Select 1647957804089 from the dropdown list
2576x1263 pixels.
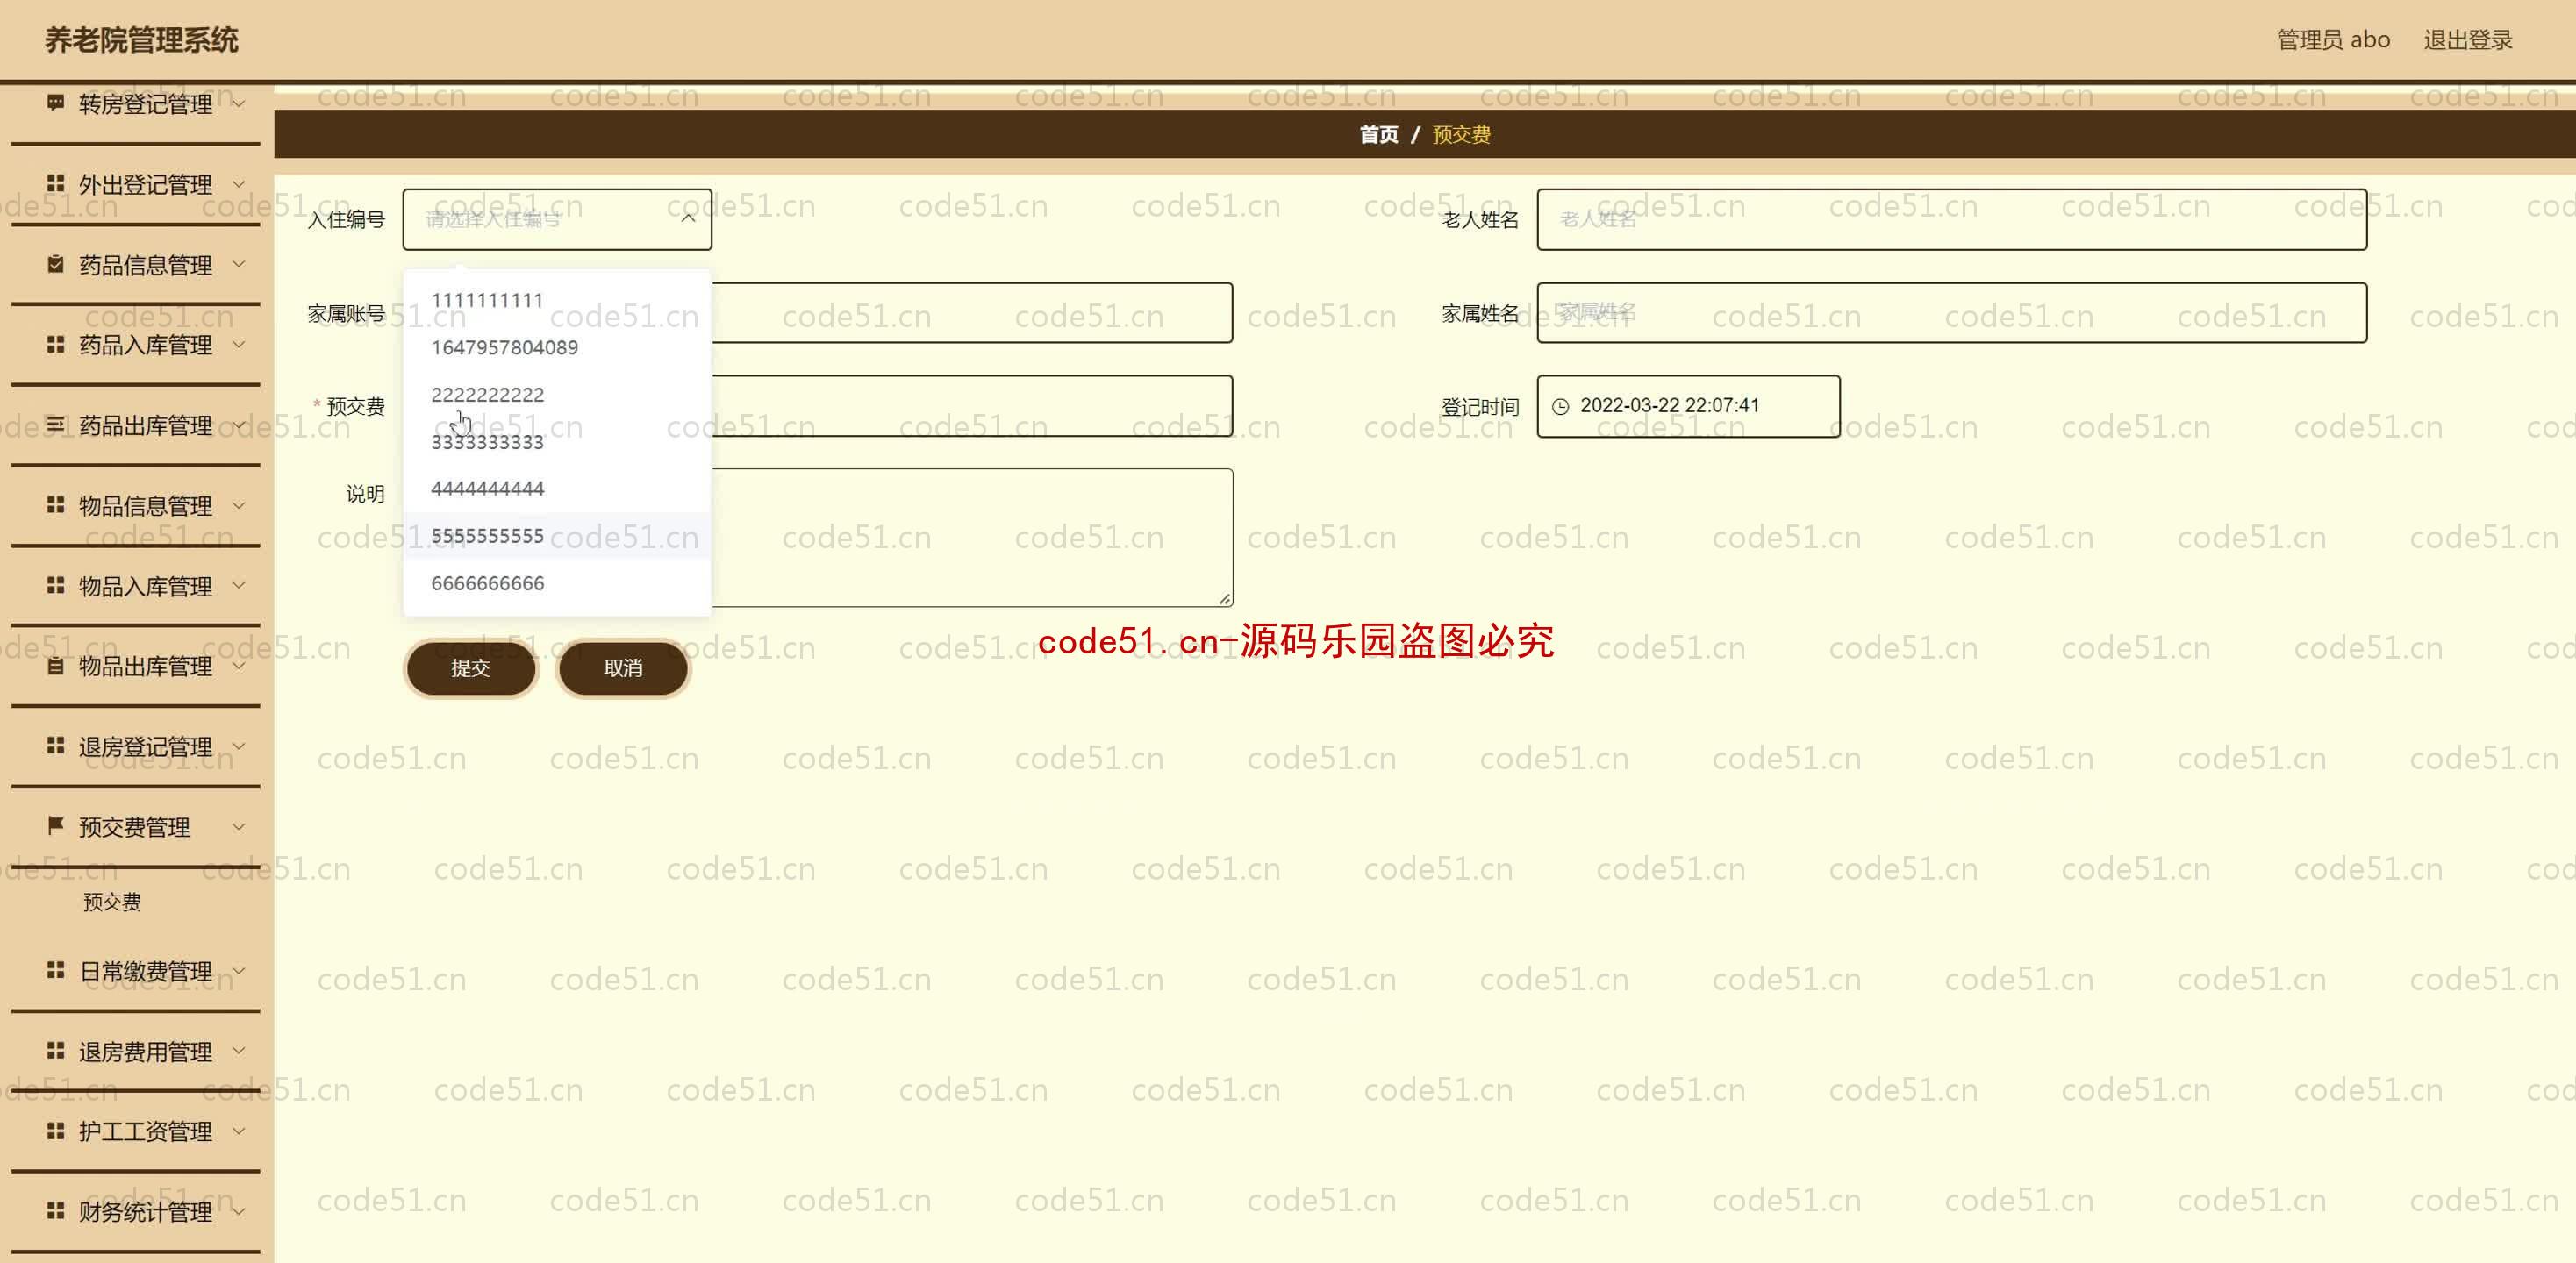tap(557, 347)
